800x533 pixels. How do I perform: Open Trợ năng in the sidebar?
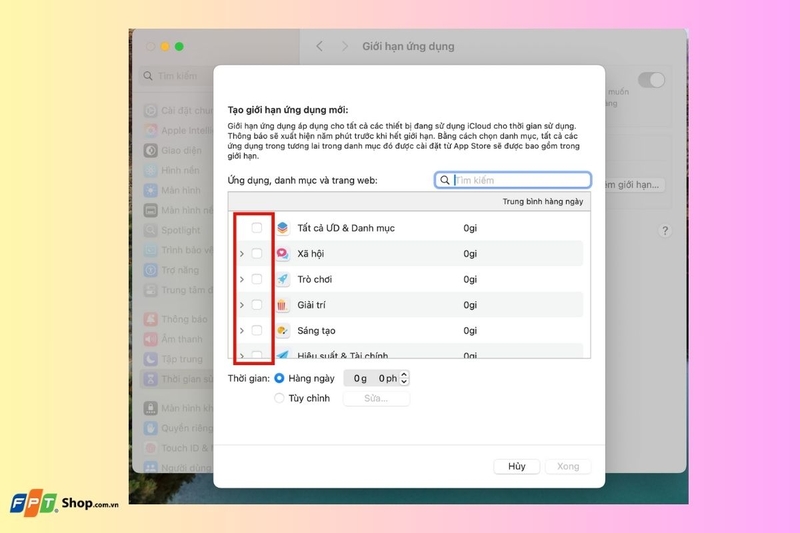(x=178, y=270)
